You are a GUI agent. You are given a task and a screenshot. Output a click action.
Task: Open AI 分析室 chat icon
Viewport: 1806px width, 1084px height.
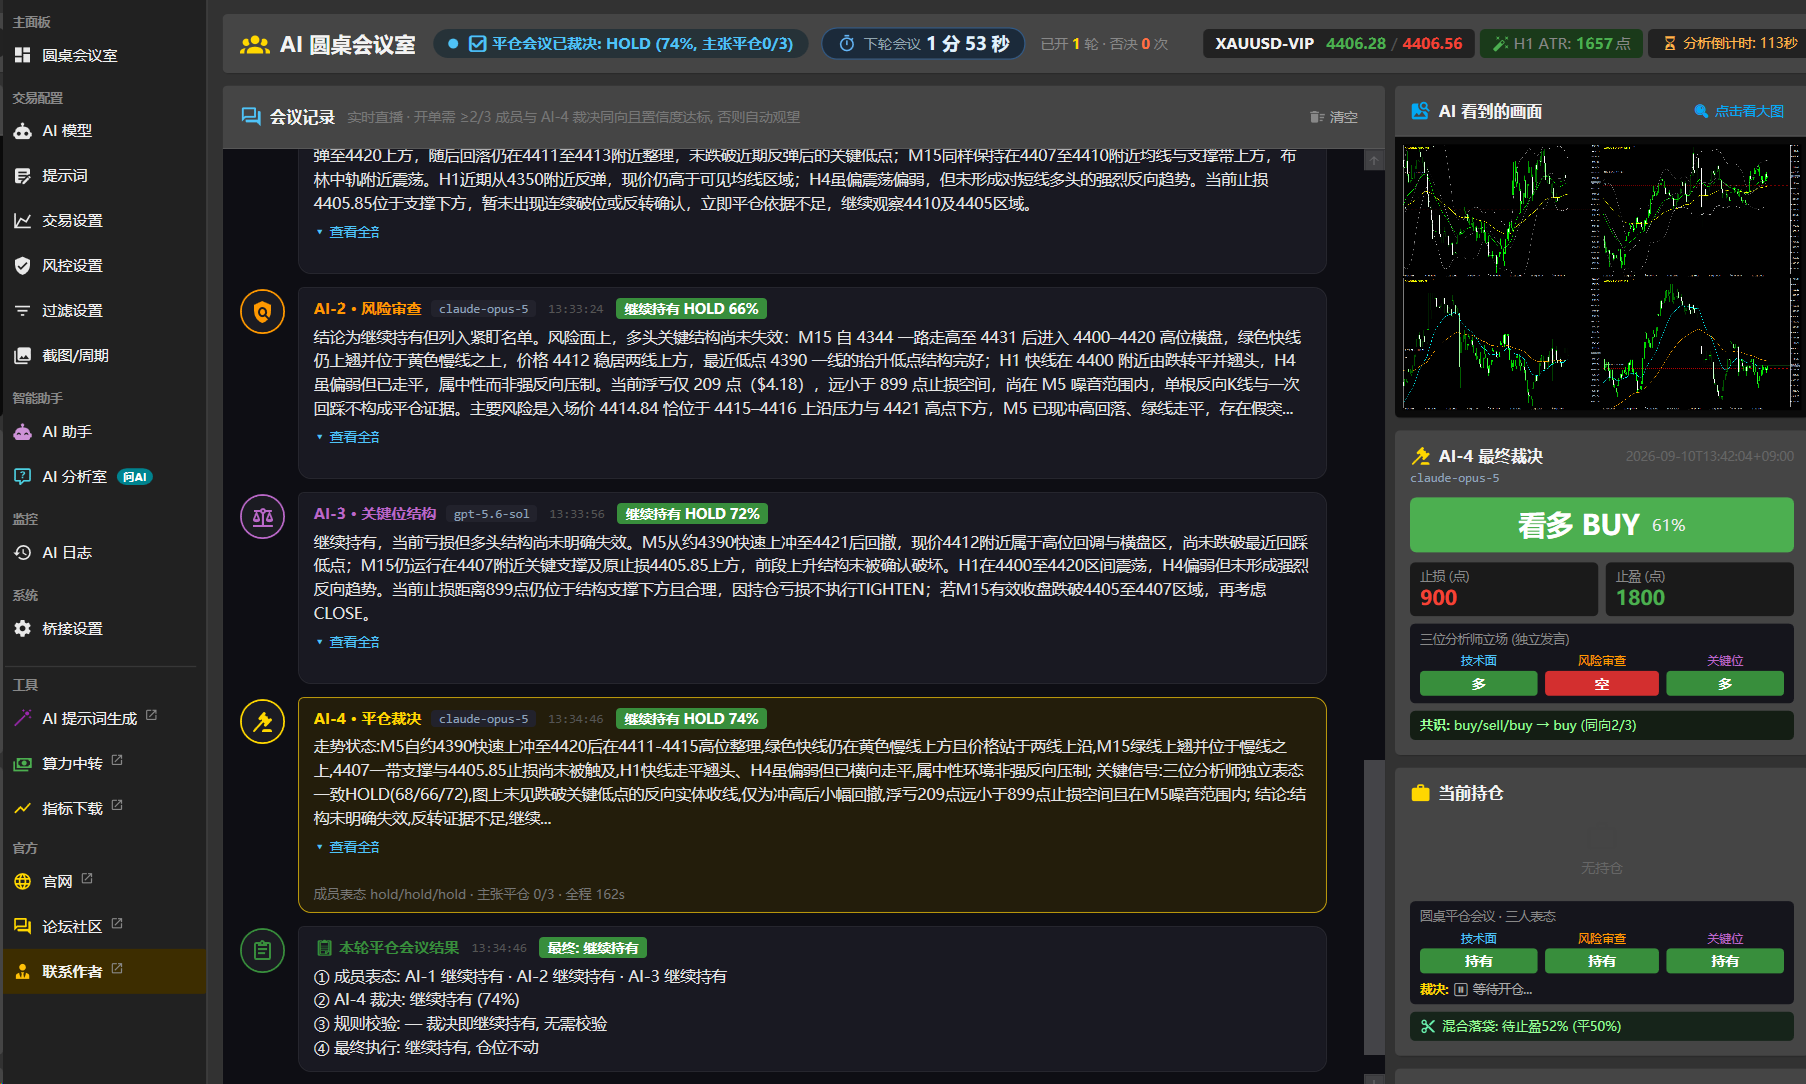click(x=23, y=476)
